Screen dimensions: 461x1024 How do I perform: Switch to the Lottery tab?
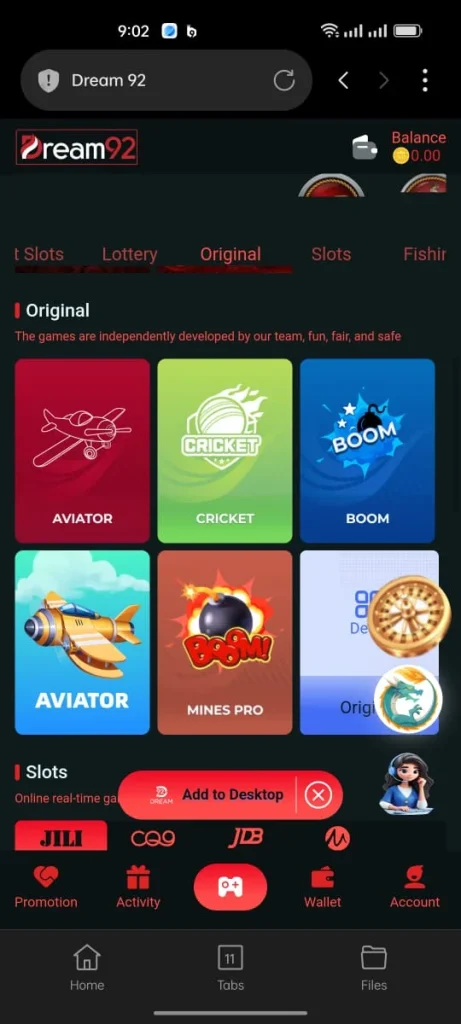point(129,254)
